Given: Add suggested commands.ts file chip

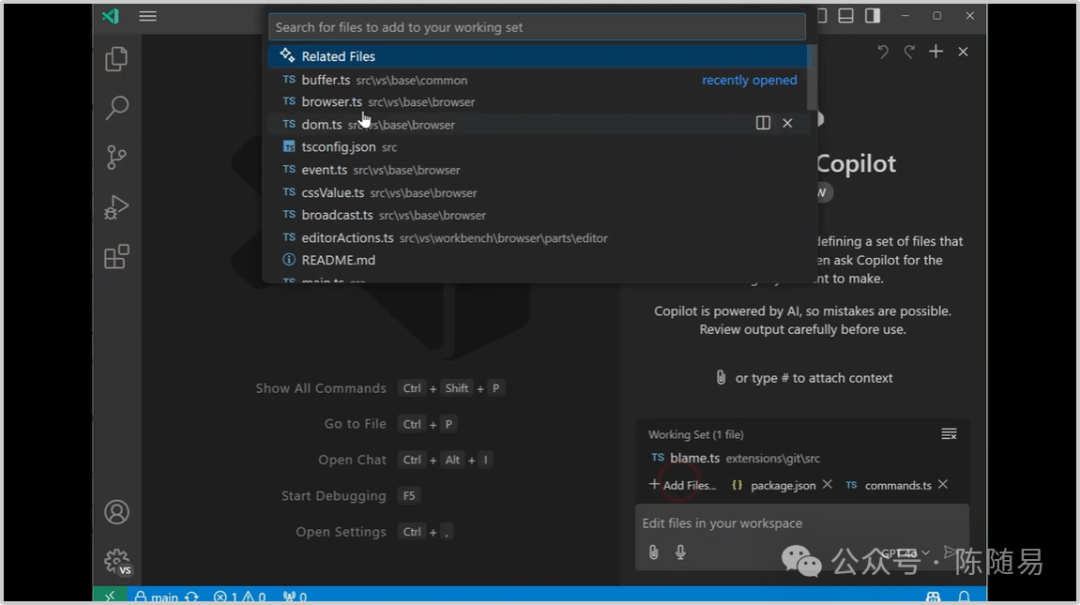Looking at the screenshot, I should click(889, 485).
